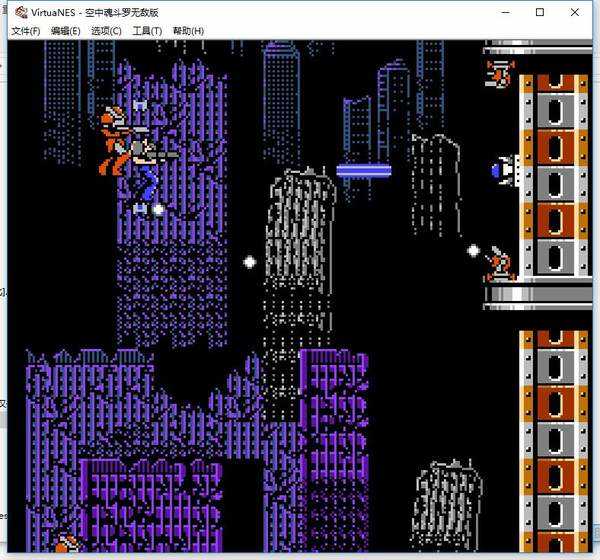Open the 选项(C) menu
Image resolution: width=600 pixels, height=560 pixels.
[x=106, y=31]
